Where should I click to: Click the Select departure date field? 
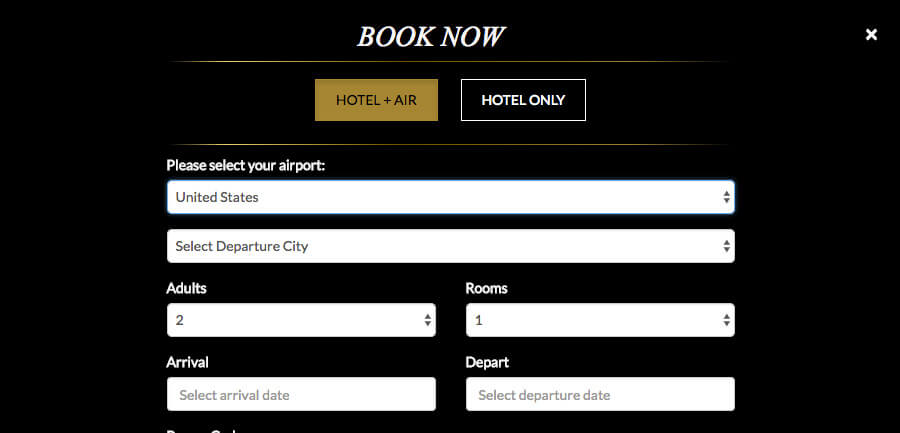(x=600, y=394)
